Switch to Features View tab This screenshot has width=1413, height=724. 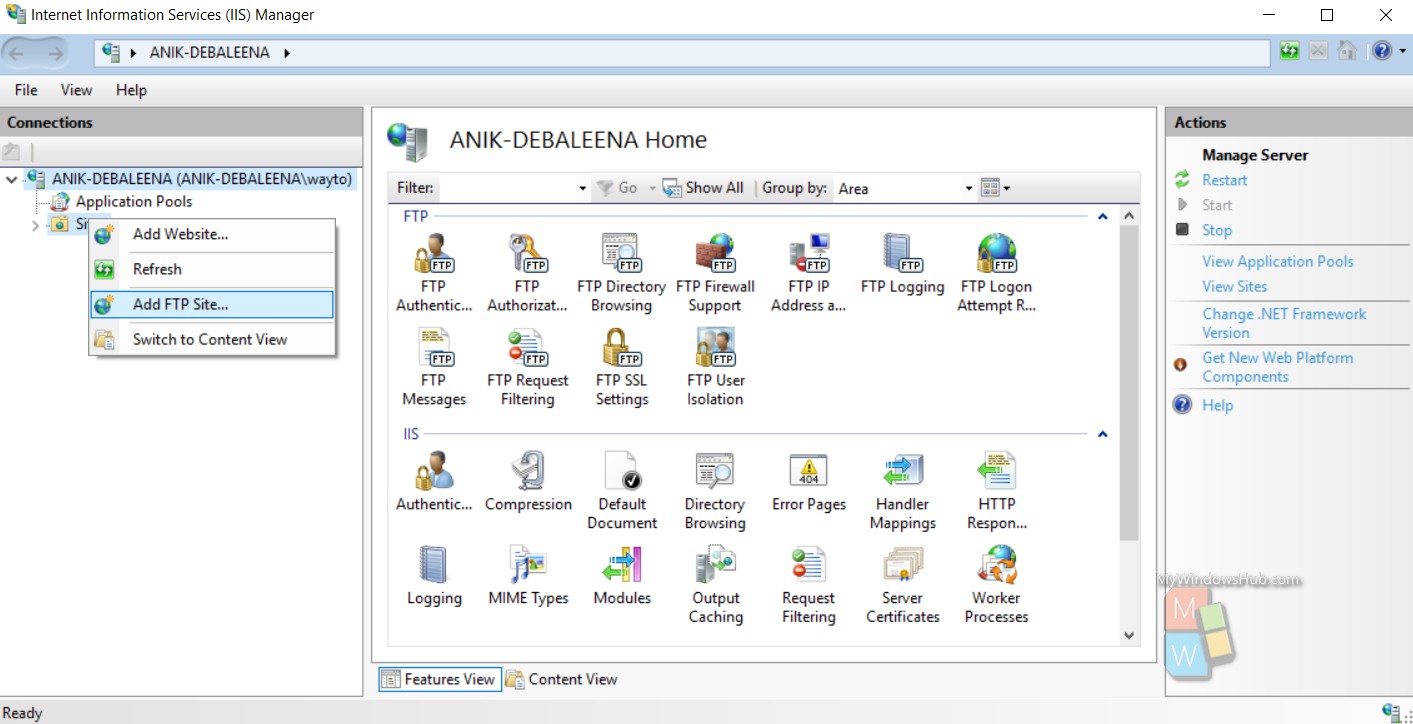438,680
